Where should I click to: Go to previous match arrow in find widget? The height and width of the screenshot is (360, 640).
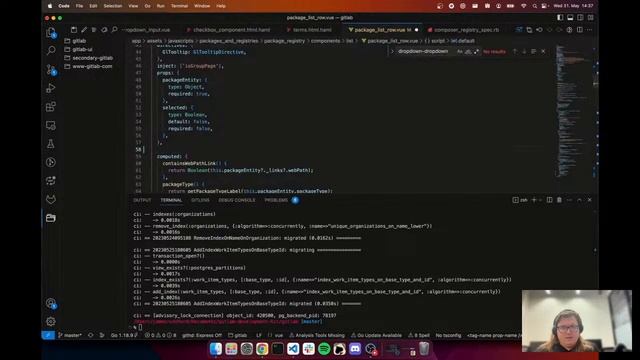(515, 51)
